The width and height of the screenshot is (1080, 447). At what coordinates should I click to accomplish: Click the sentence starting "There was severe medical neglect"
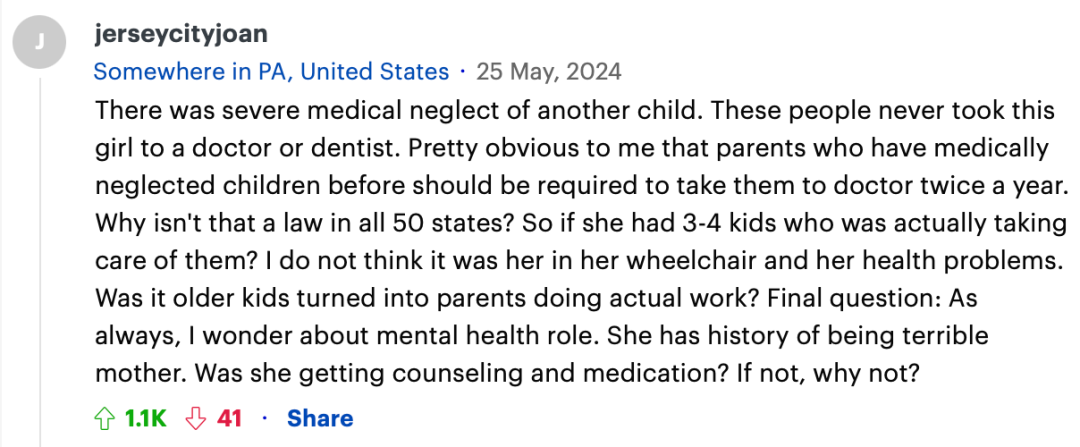(400, 110)
